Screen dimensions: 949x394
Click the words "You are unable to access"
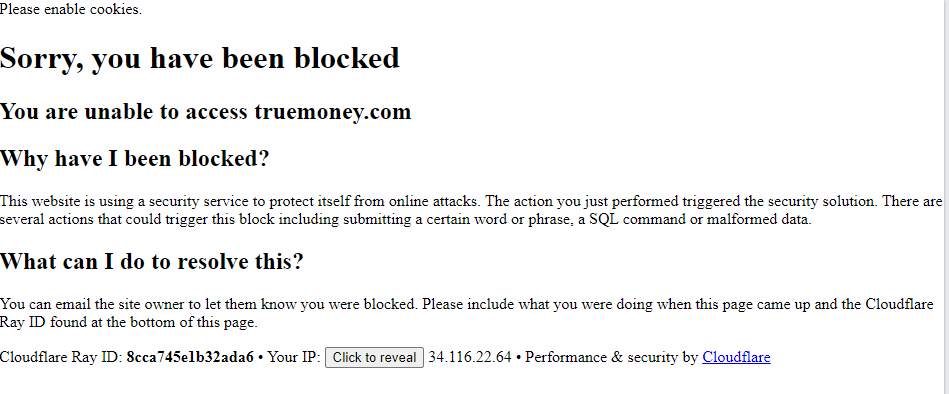123,112
